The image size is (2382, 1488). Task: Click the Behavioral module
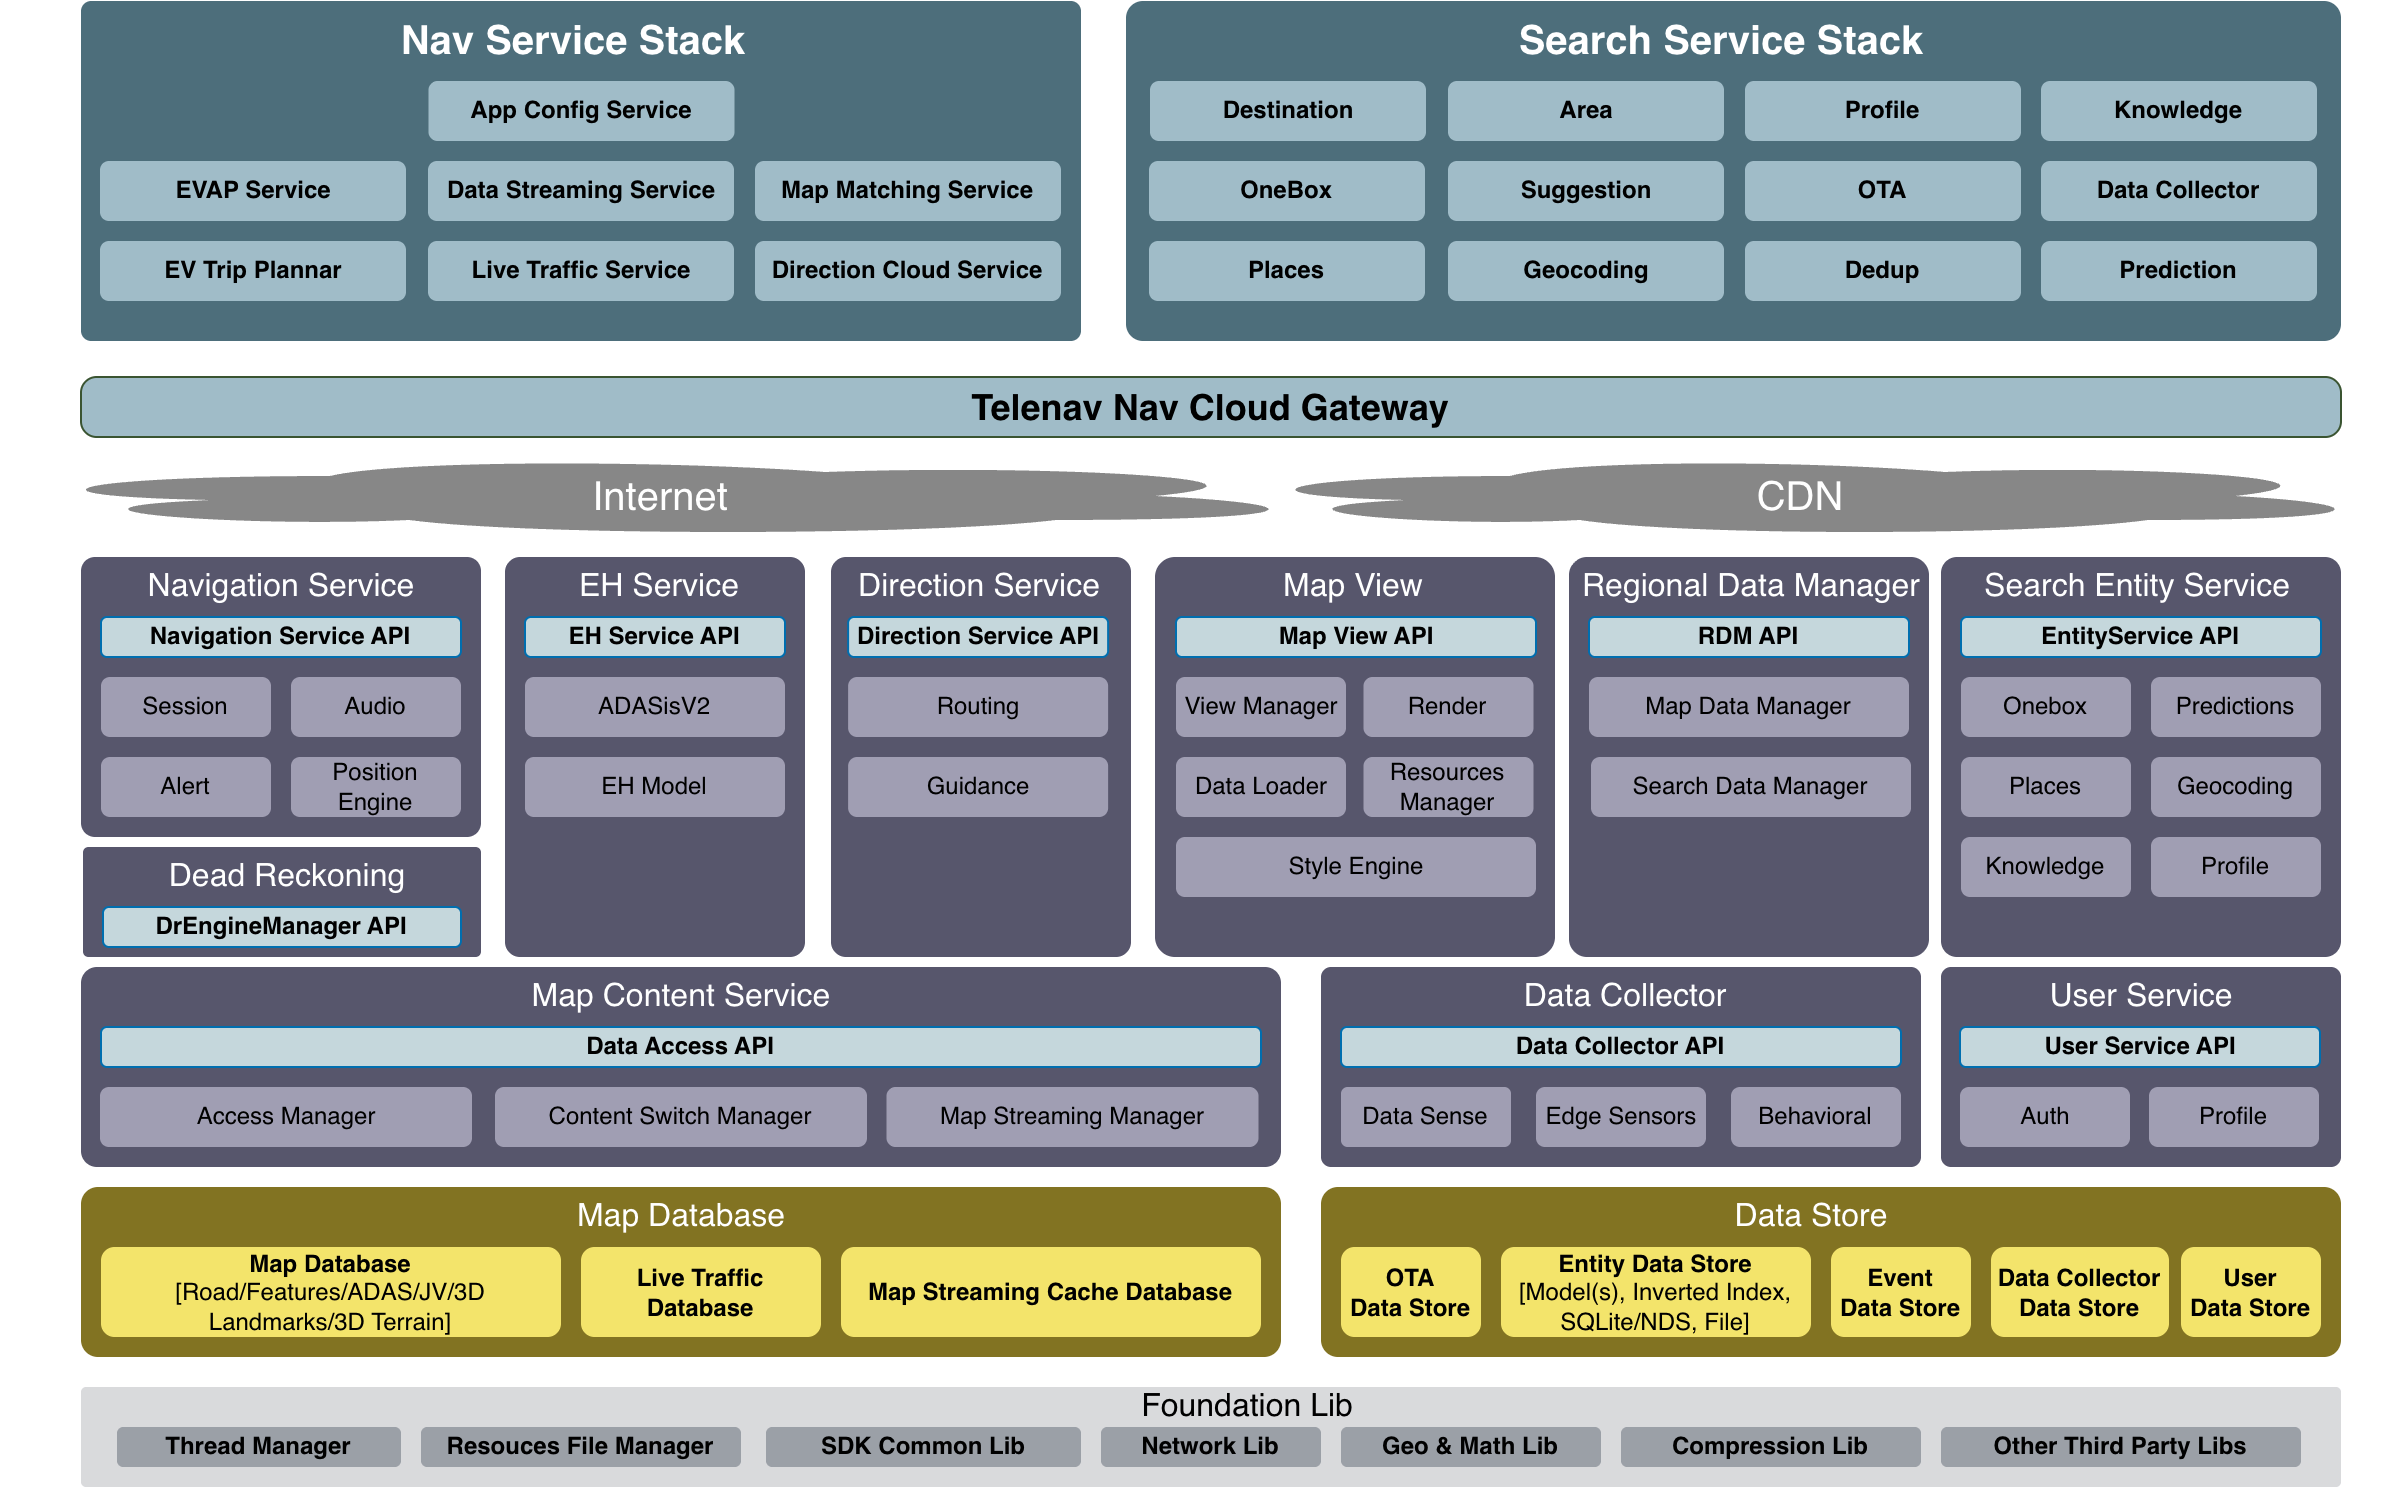pyautogui.click(x=1815, y=1116)
